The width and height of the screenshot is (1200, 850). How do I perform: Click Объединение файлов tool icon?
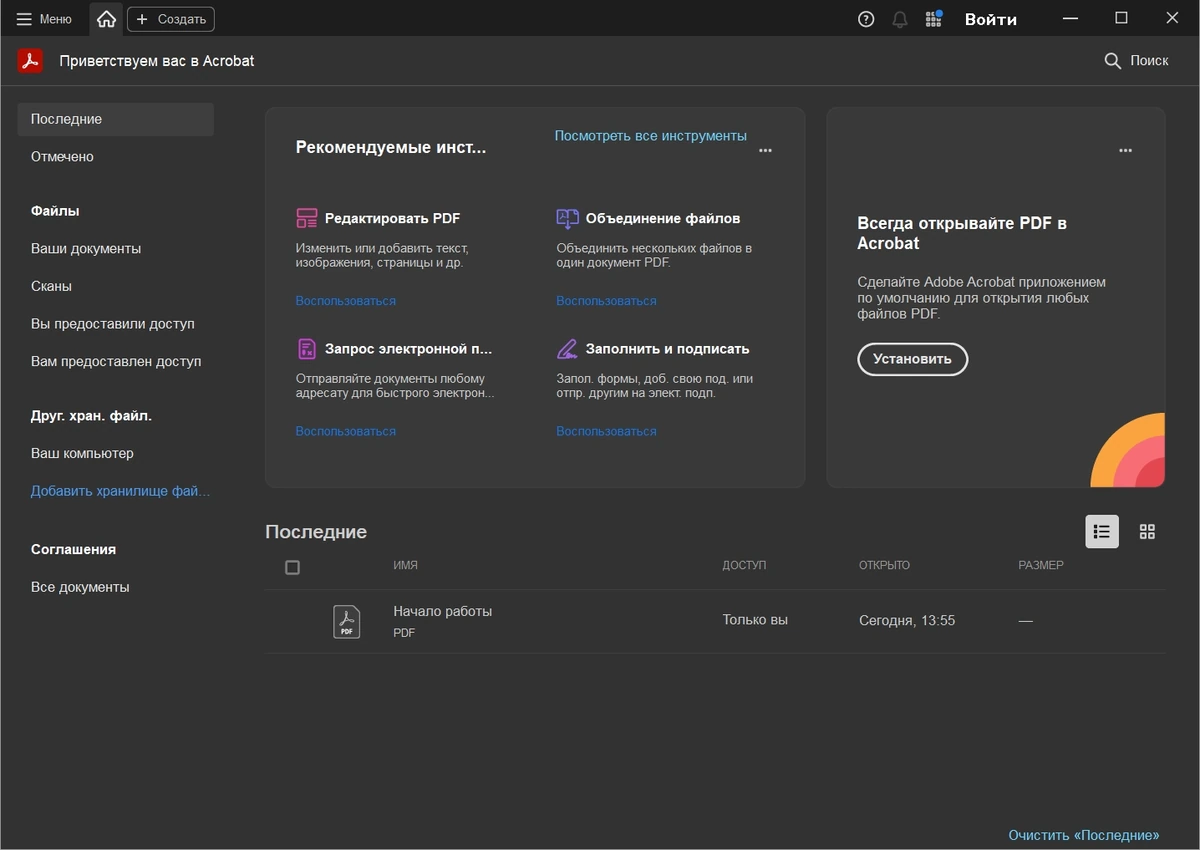(567, 218)
